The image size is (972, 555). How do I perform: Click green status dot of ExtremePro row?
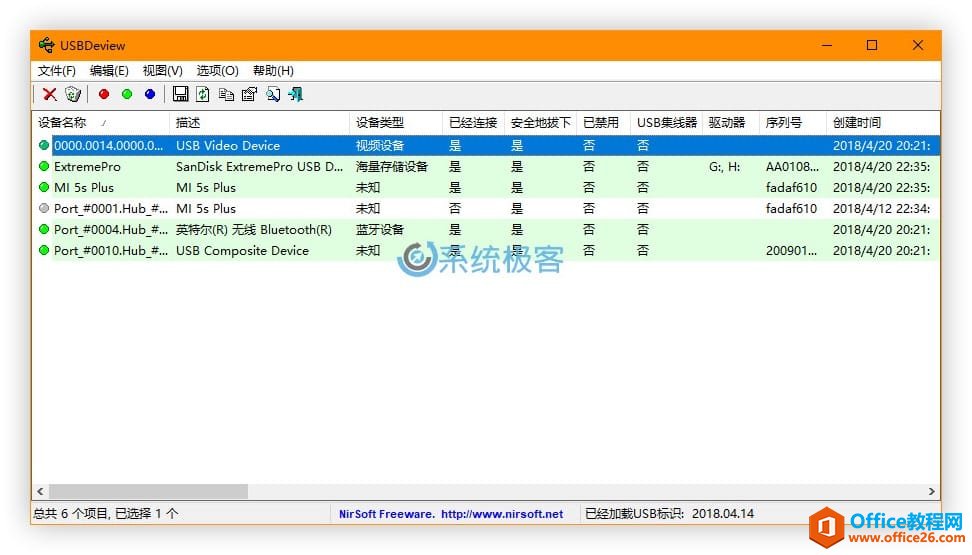(44, 166)
